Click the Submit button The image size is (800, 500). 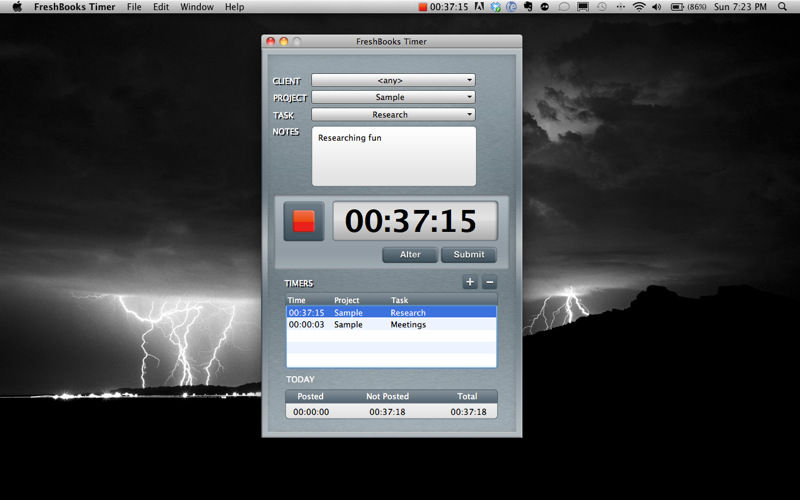[x=469, y=255]
